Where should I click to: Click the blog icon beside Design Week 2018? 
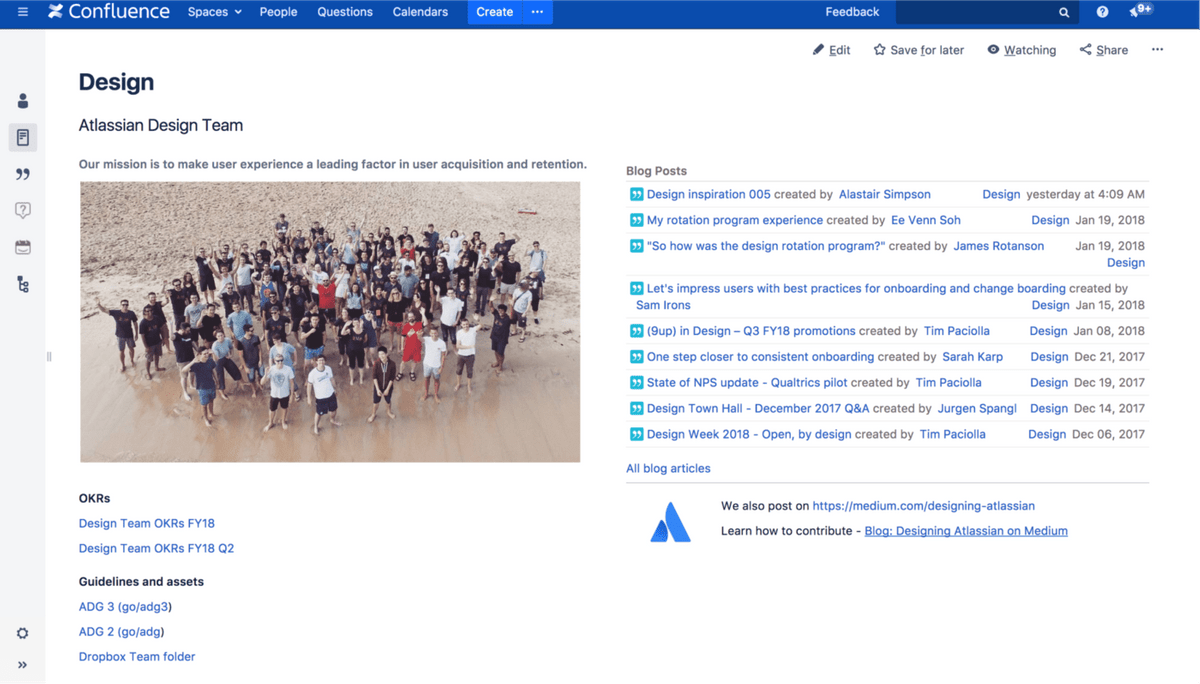point(637,435)
